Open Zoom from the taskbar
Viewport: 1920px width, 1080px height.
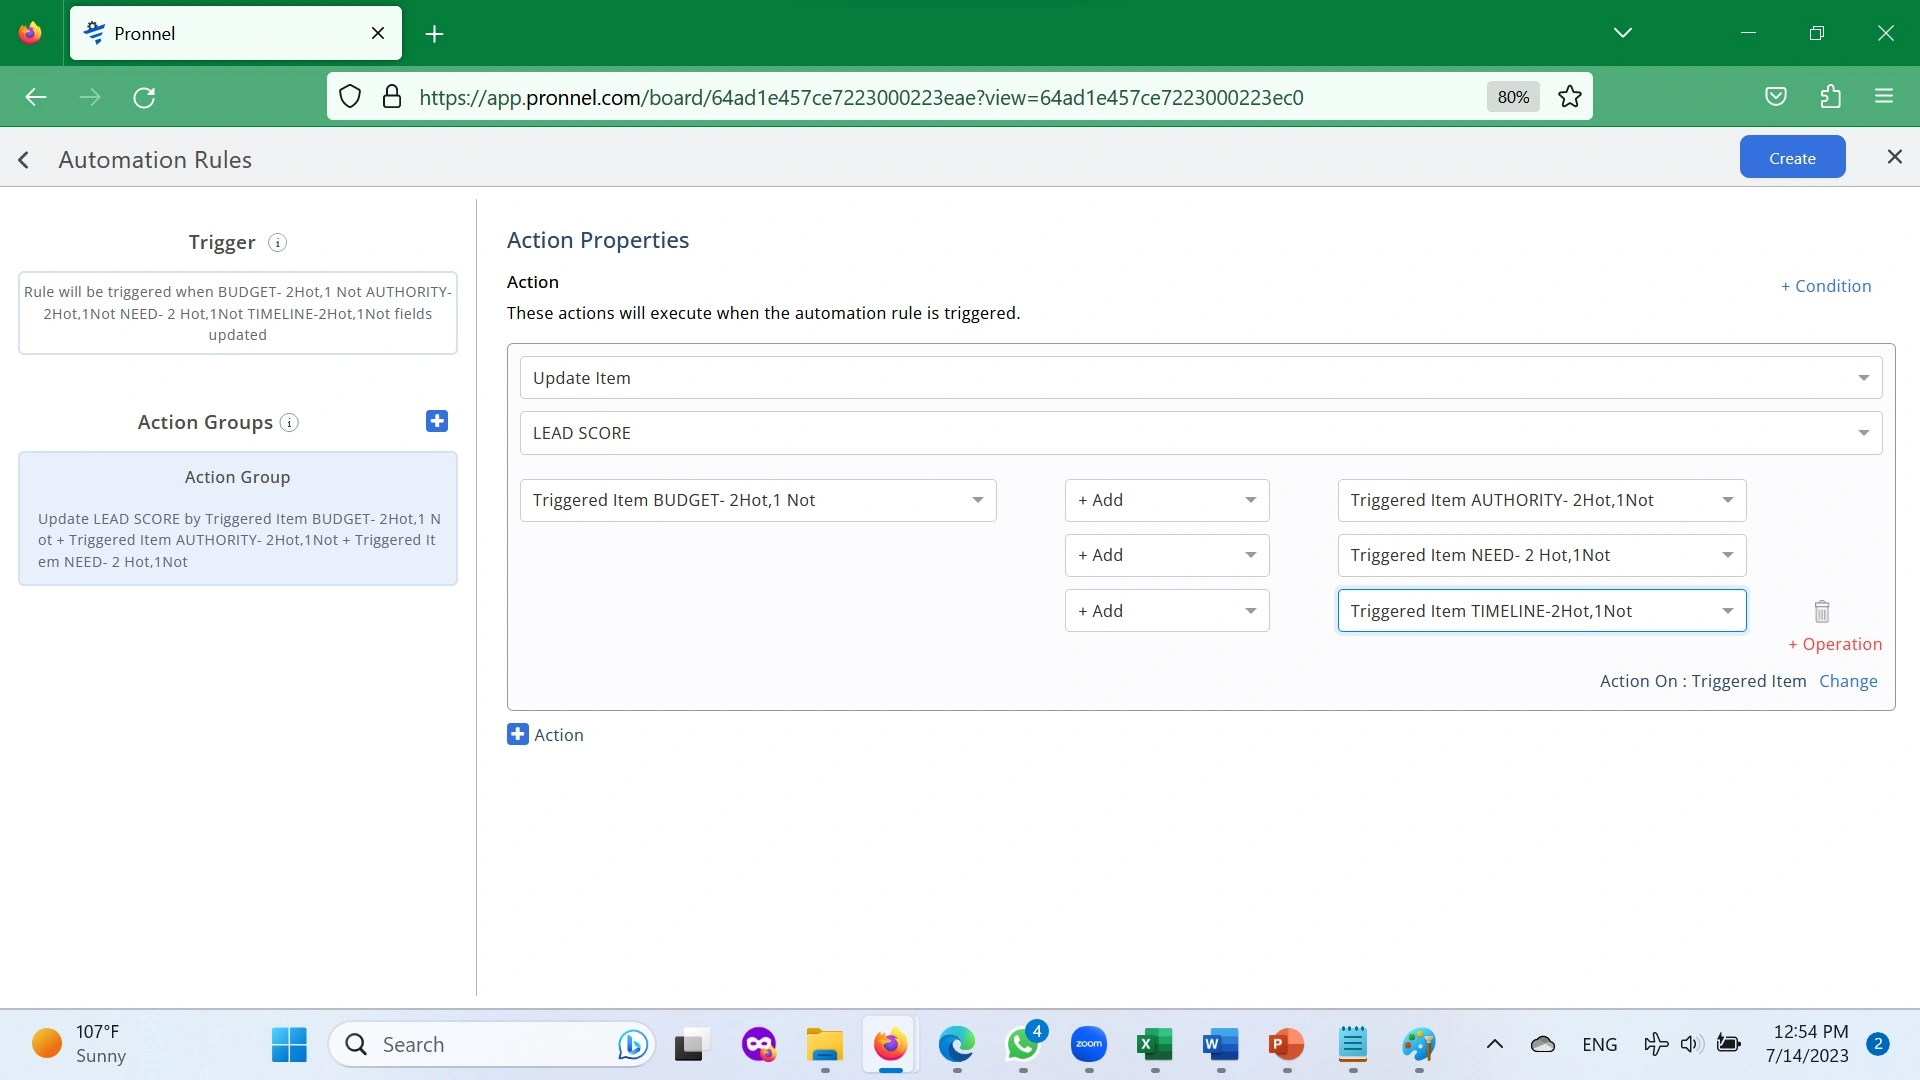coord(1089,1045)
